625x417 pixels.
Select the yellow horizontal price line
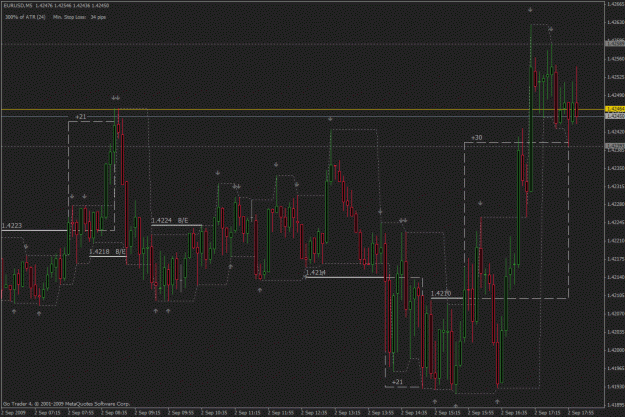303,109
